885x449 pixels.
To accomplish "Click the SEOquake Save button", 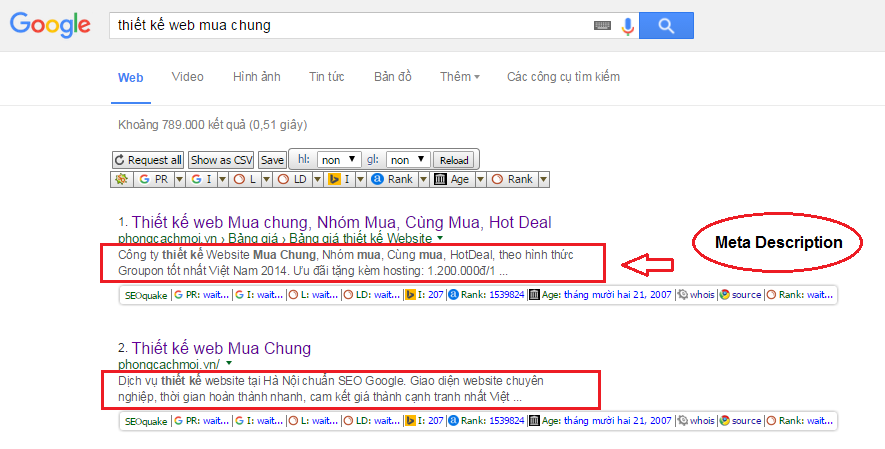I will pyautogui.click(x=272, y=160).
